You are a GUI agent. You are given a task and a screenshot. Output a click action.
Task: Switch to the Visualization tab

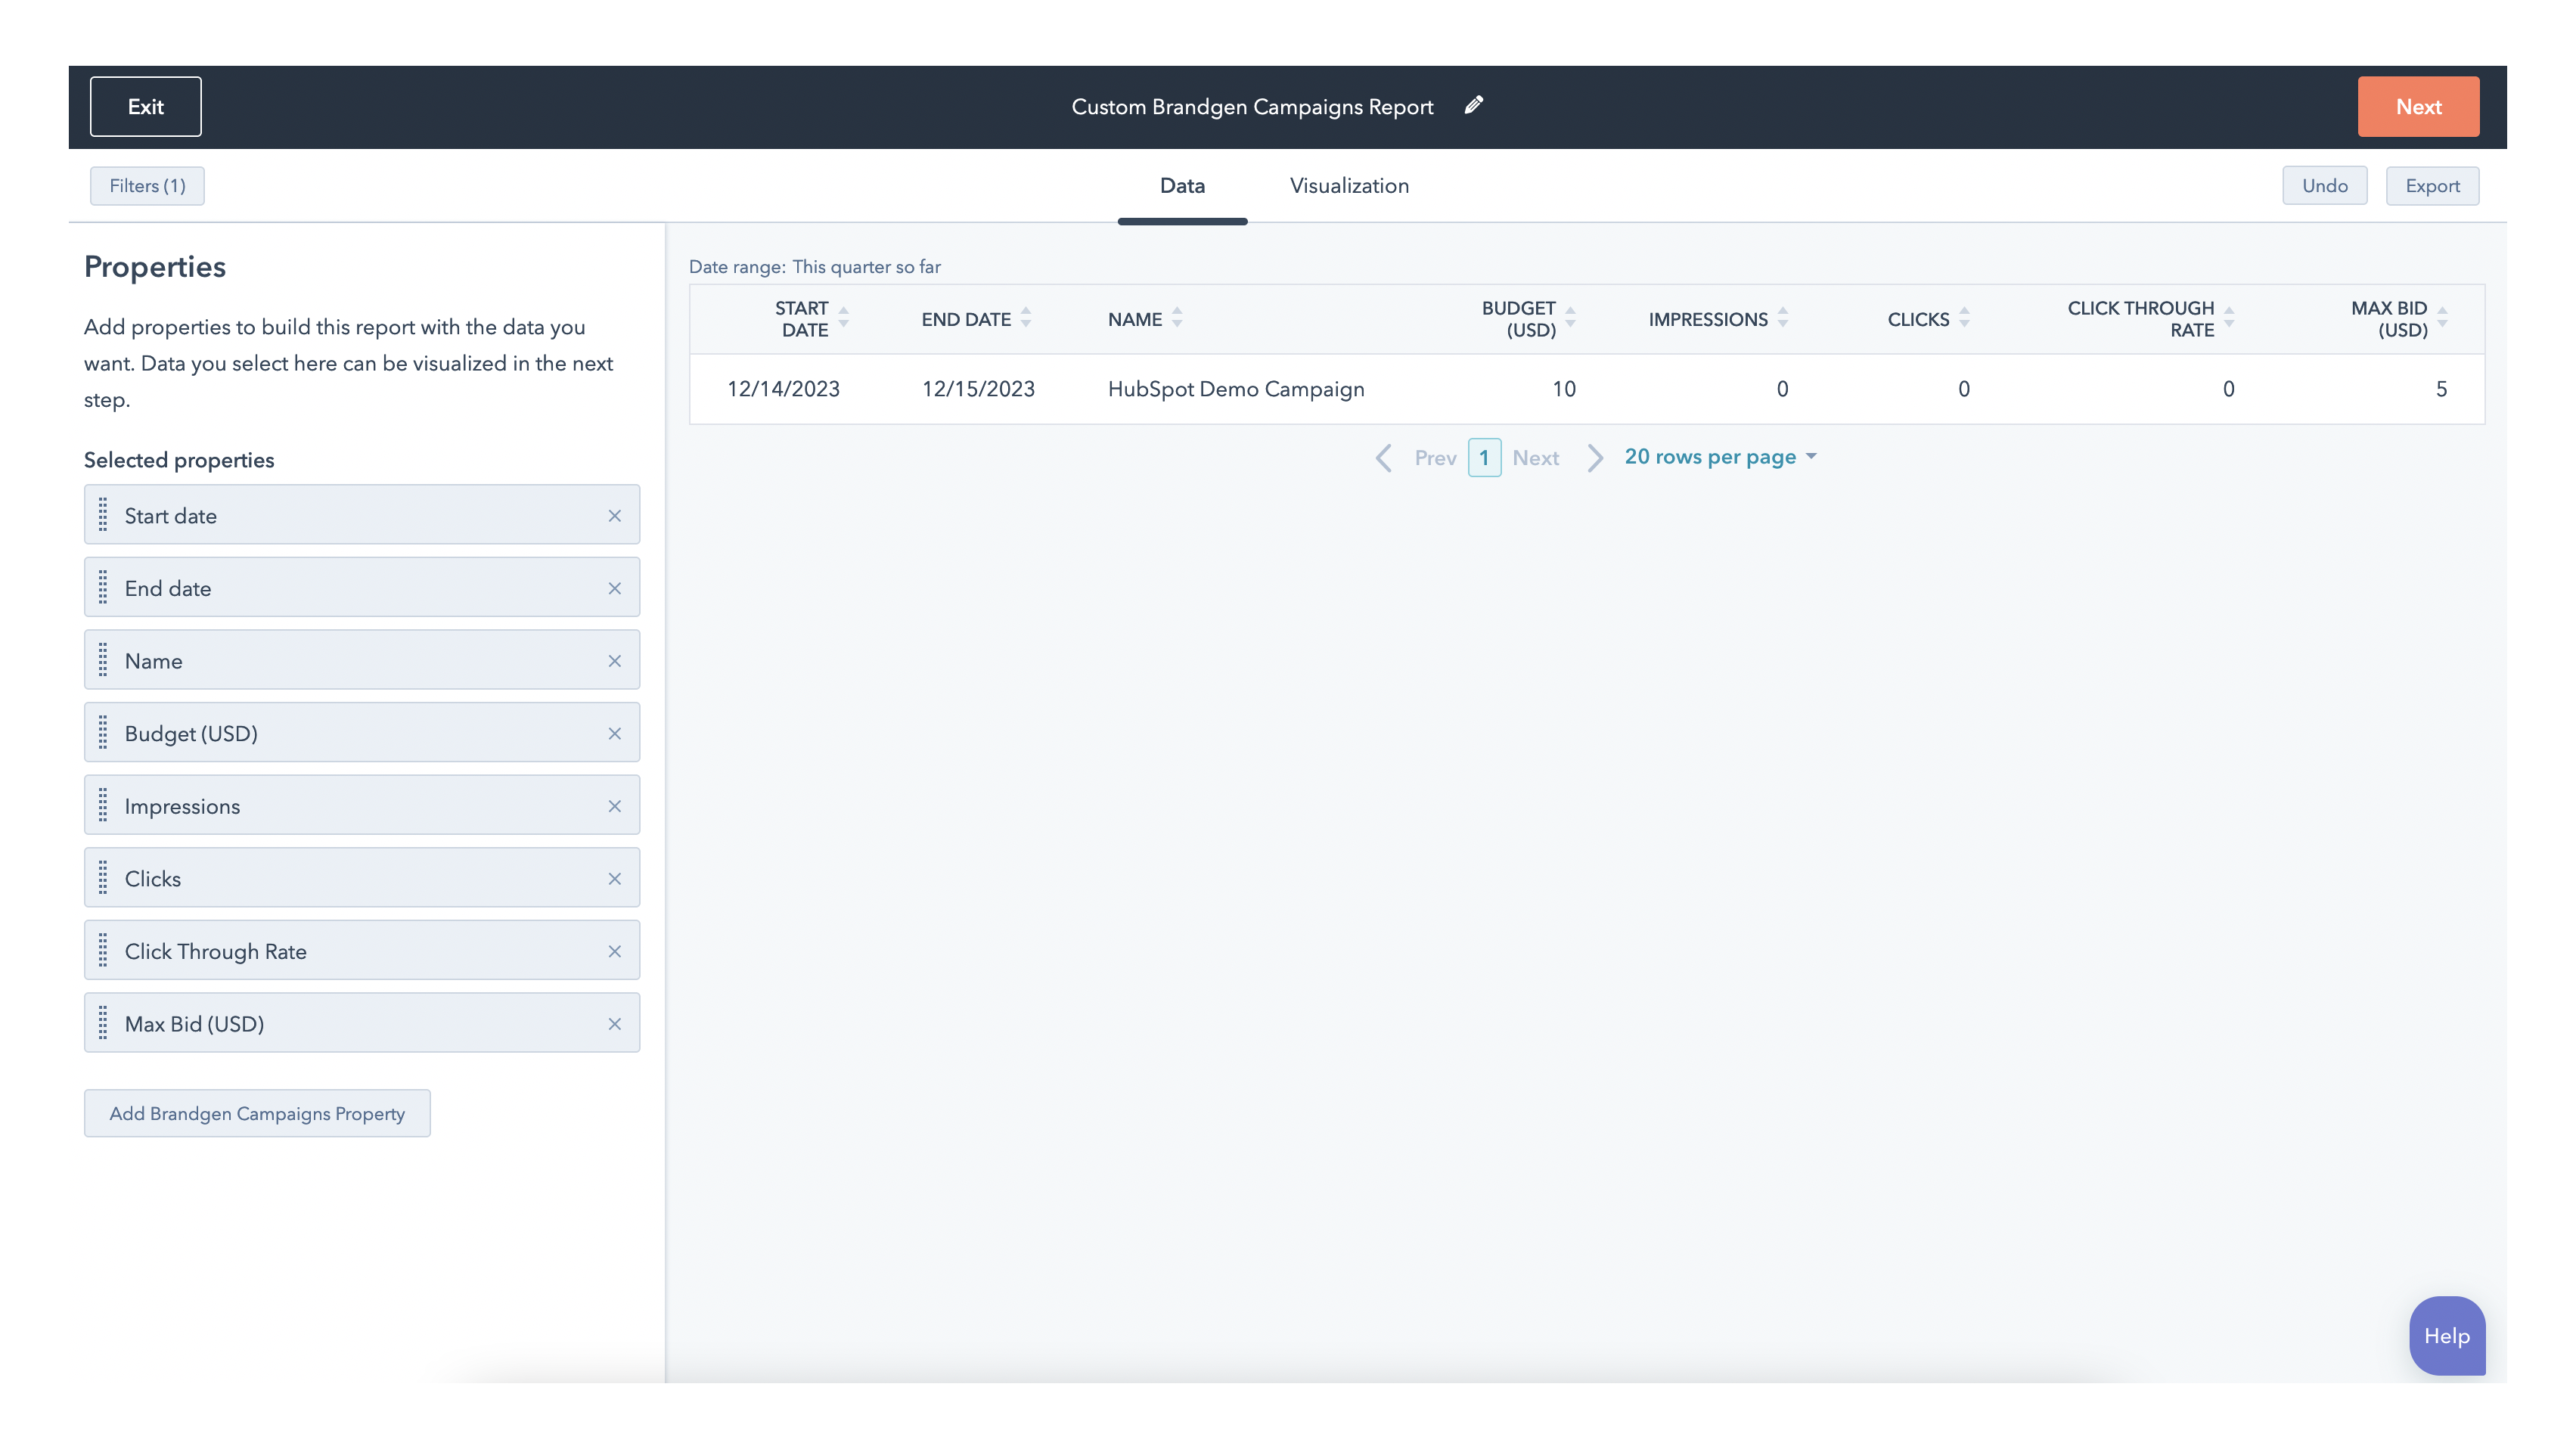[x=1348, y=185]
